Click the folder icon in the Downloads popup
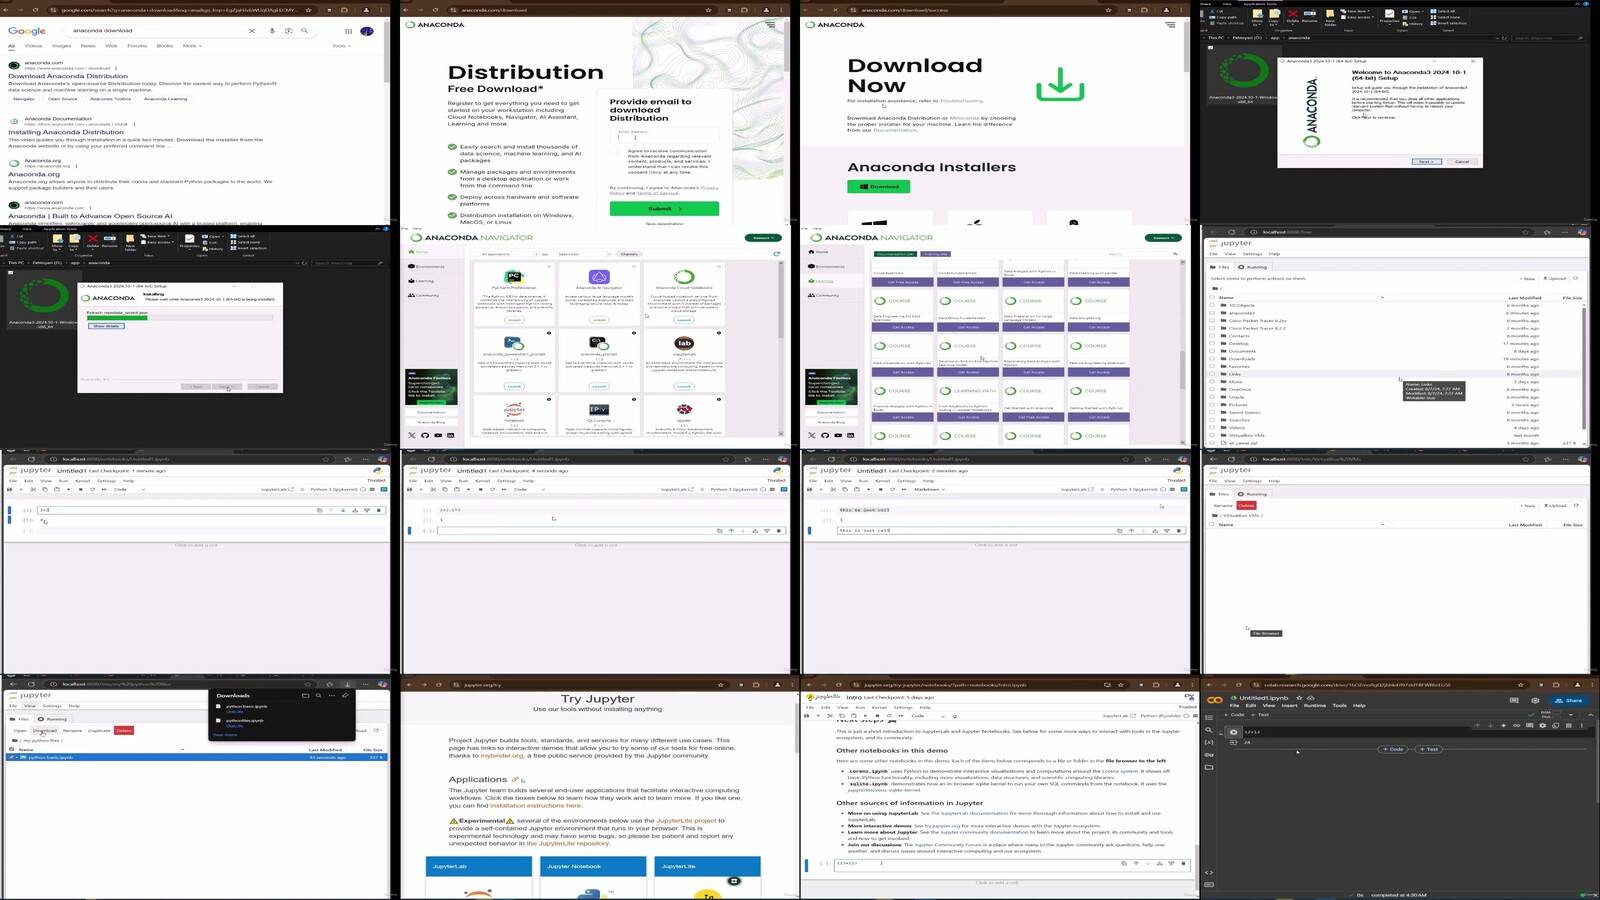This screenshot has height=900, width=1600. (306, 695)
